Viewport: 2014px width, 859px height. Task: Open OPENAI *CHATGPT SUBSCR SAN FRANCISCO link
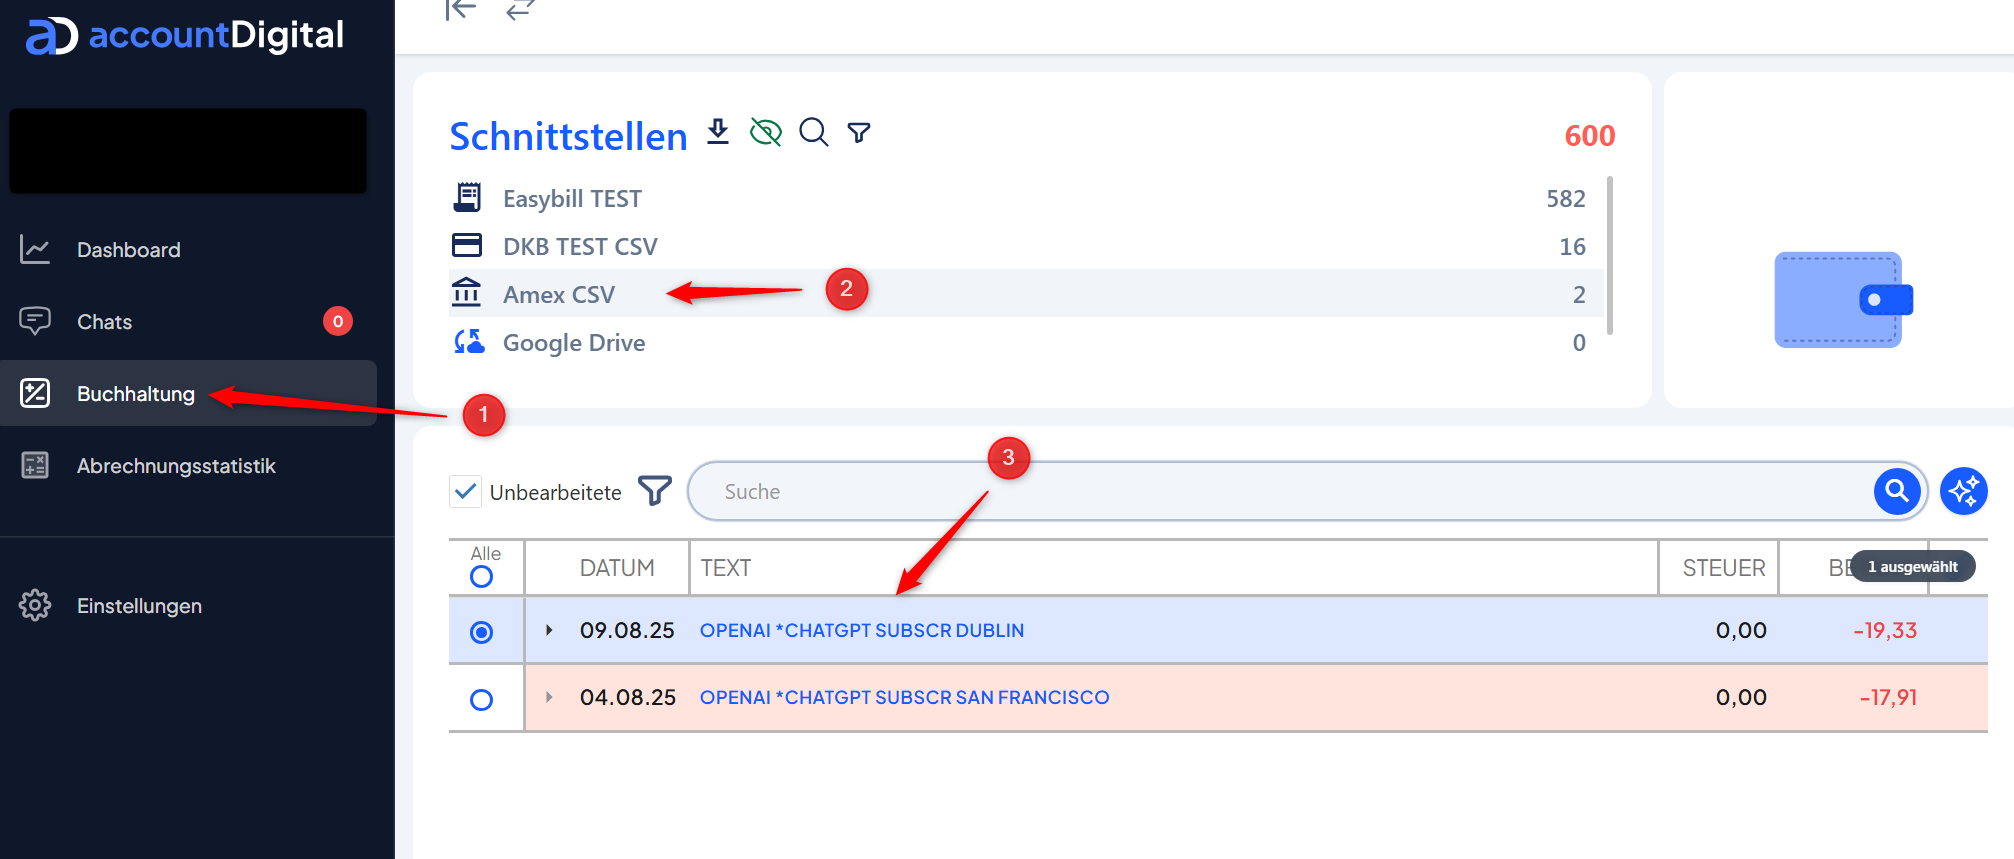pyautogui.click(x=904, y=697)
